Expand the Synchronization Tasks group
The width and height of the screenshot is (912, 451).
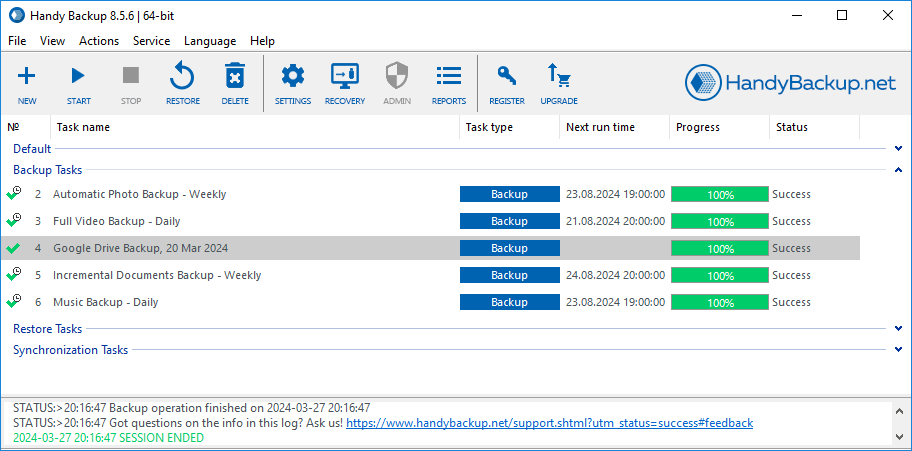pos(899,350)
